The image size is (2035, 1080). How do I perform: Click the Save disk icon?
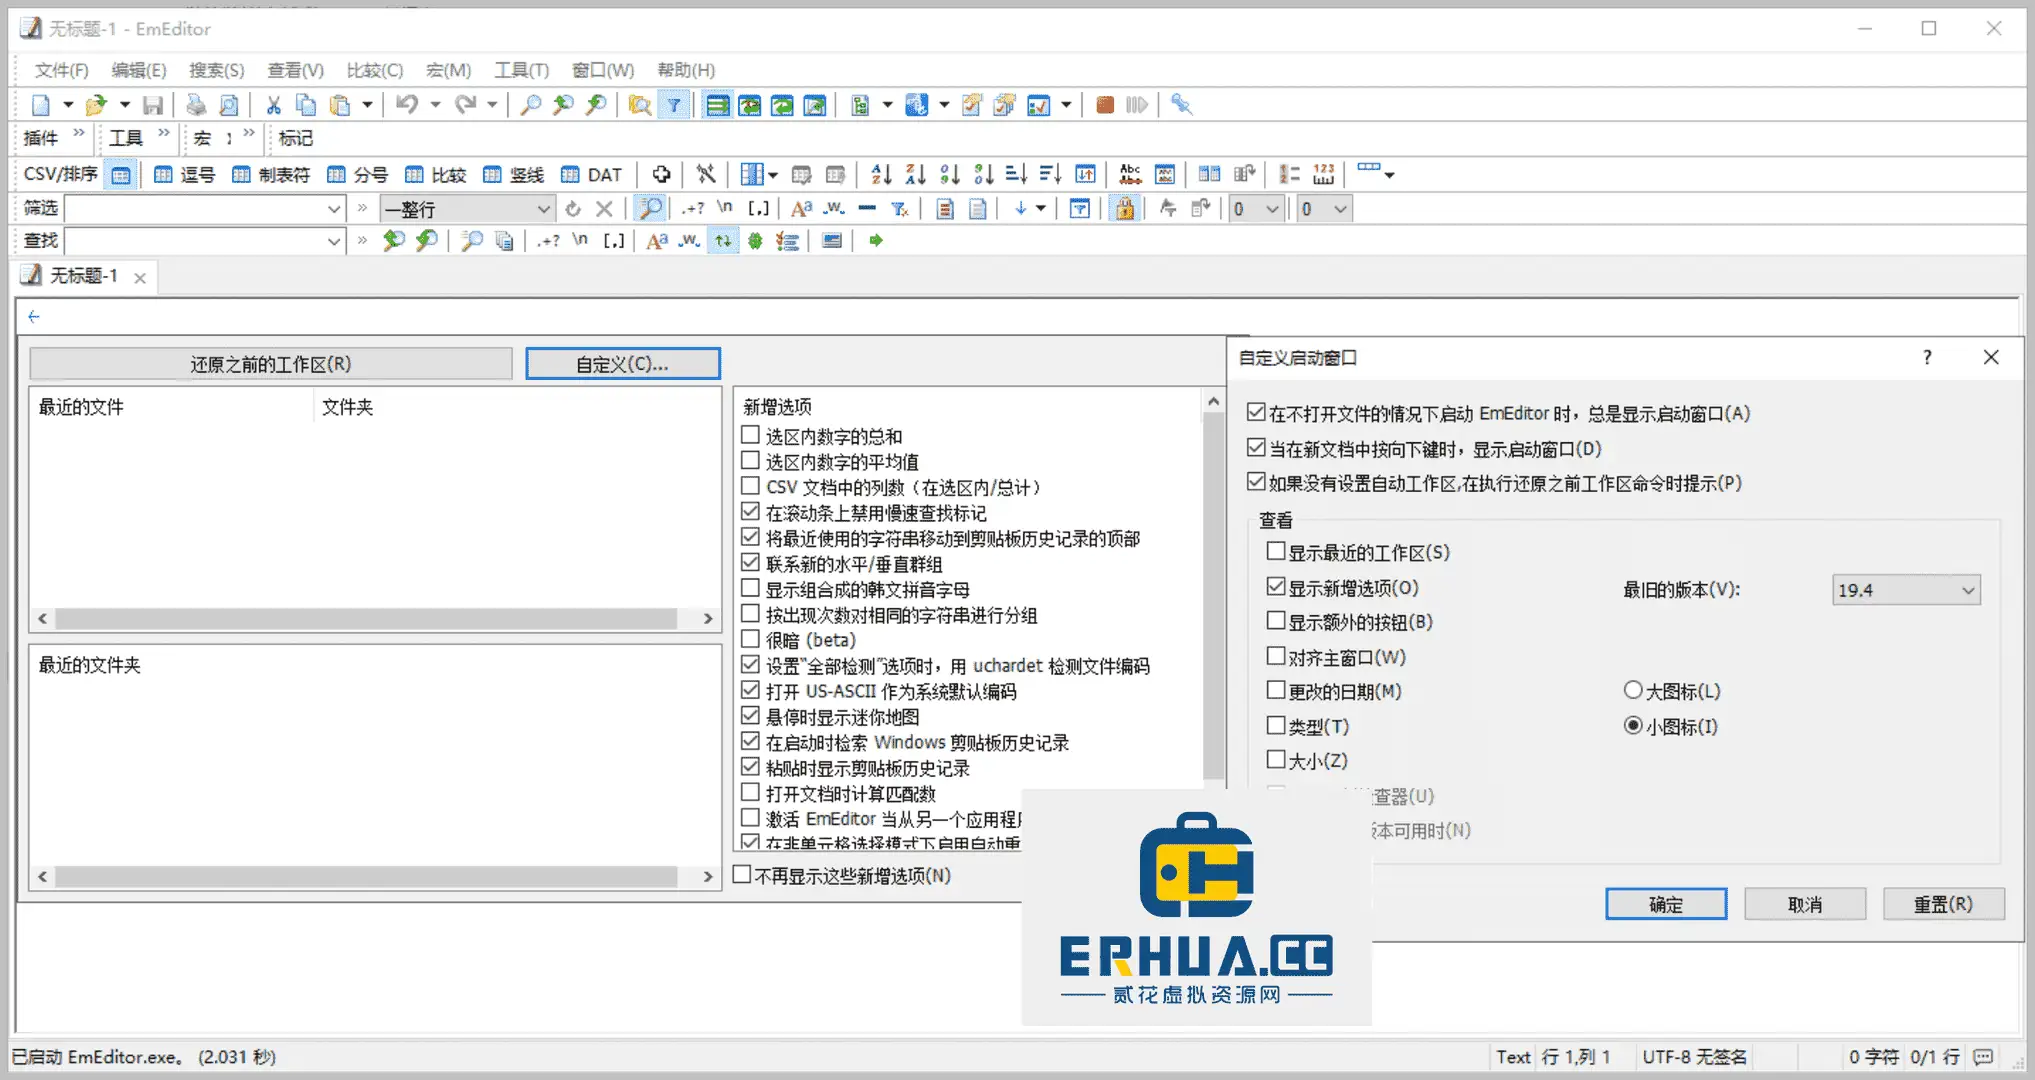152,105
